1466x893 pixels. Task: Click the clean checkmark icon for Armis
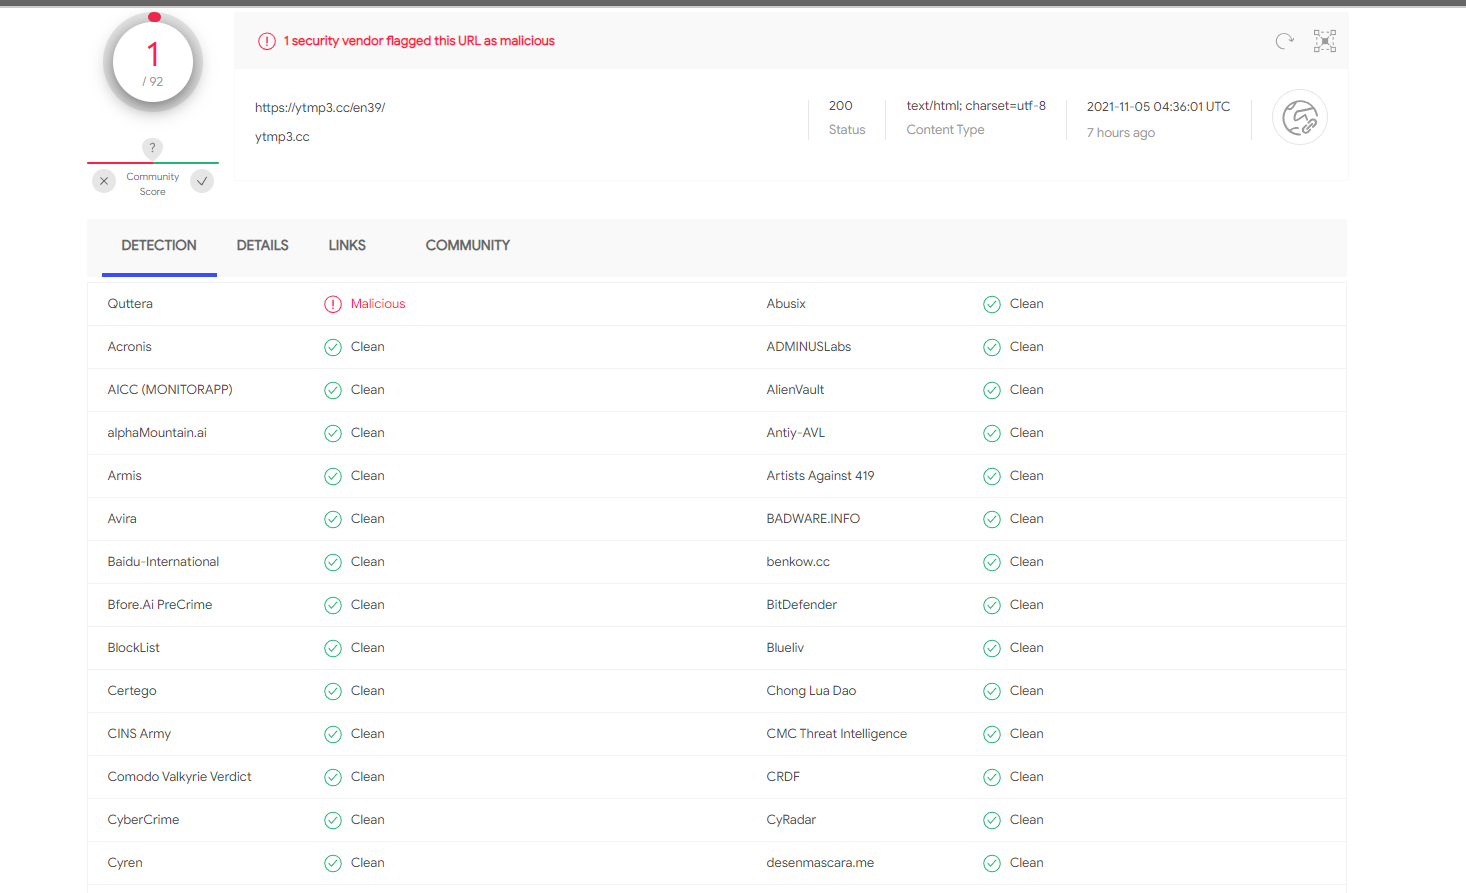tap(333, 476)
